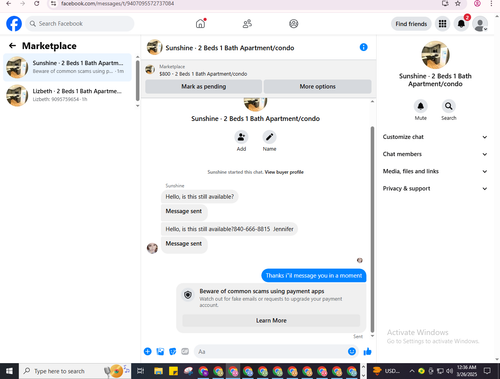This screenshot has height=379, width=500.
Task: Click the 'Hello, is this still available?' message
Action: (x=200, y=197)
